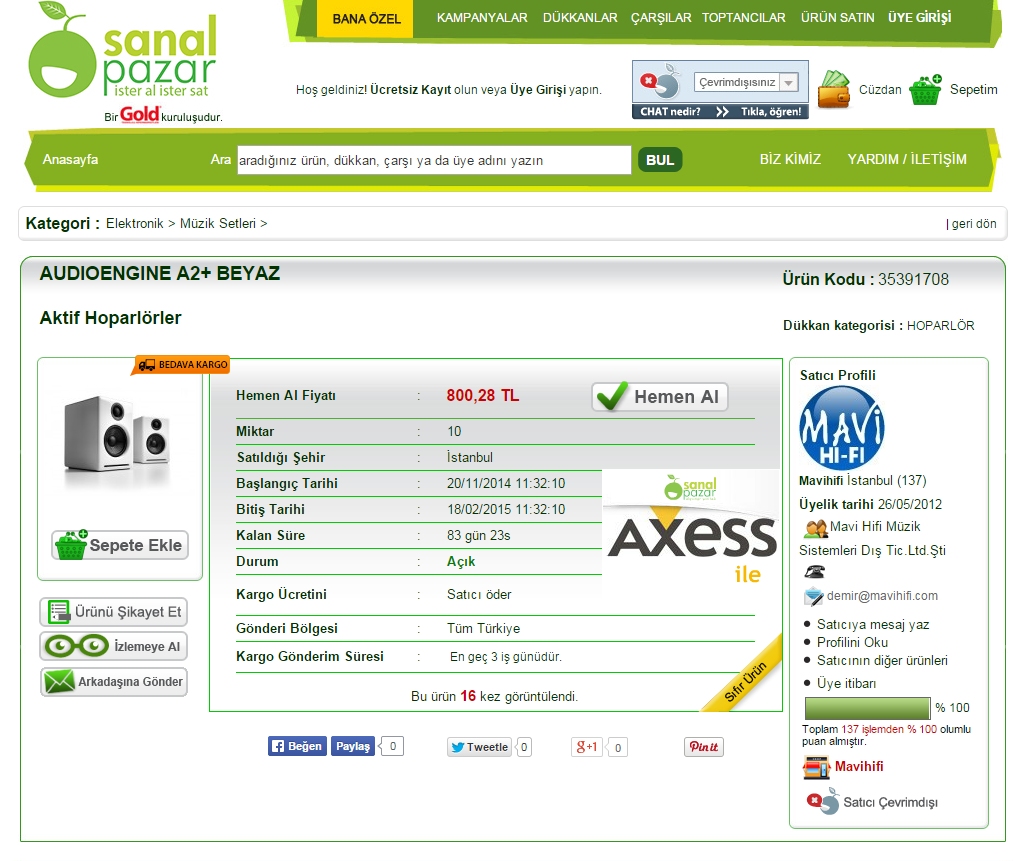Click the product search input field
Viewport: 1020px width, 861px height.
434,160
